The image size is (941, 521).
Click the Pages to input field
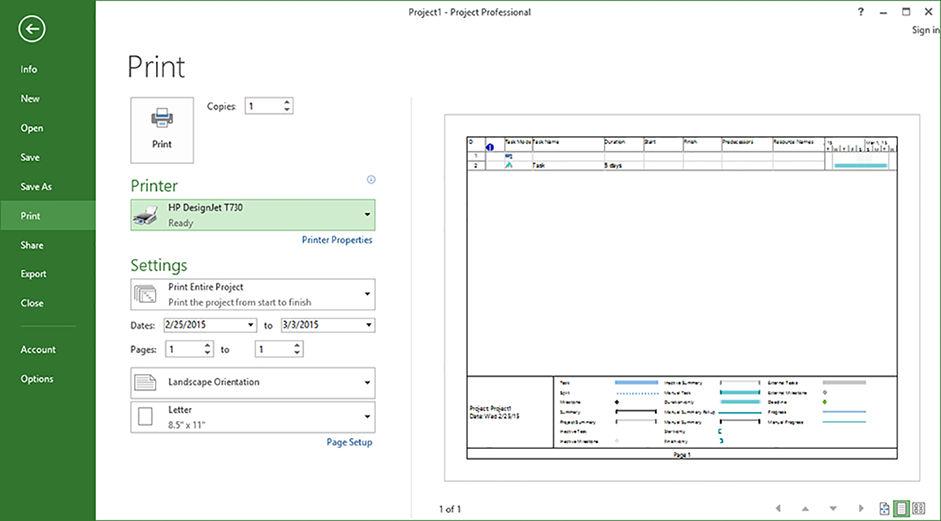[x=274, y=349]
